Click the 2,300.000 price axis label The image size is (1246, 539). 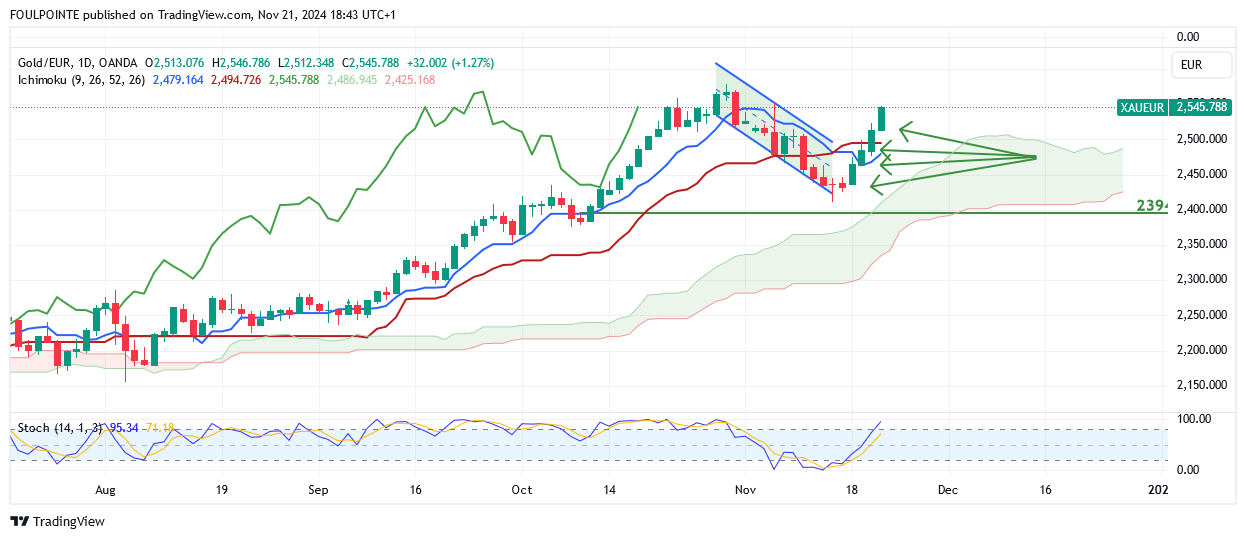[x=1203, y=279]
